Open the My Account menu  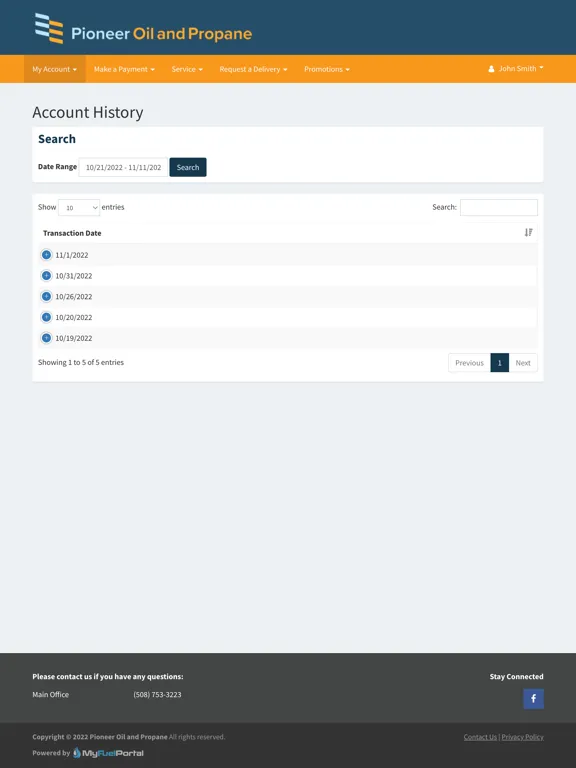pyautogui.click(x=54, y=69)
